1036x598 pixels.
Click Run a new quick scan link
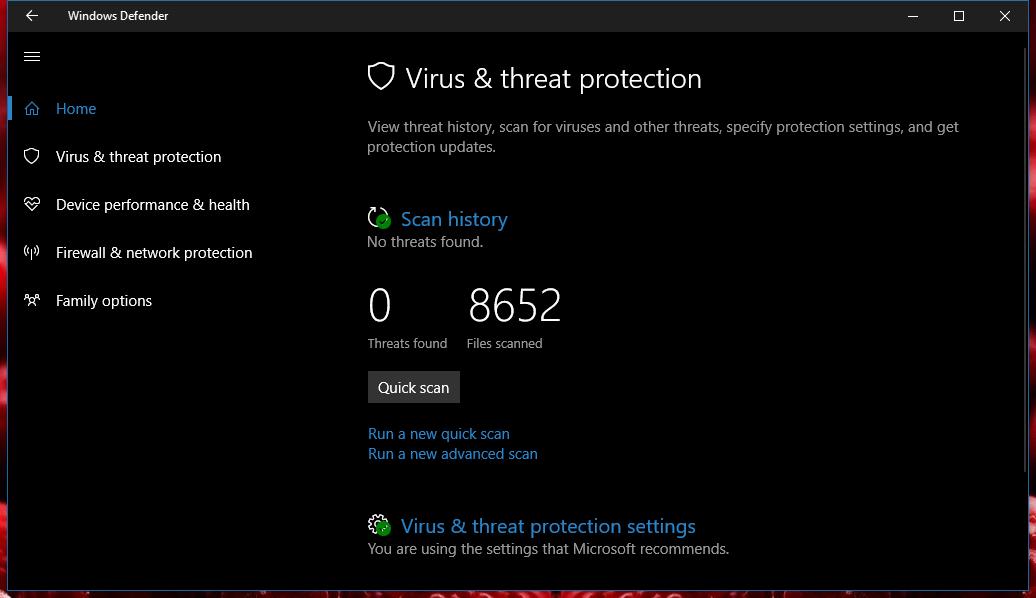[x=439, y=433]
